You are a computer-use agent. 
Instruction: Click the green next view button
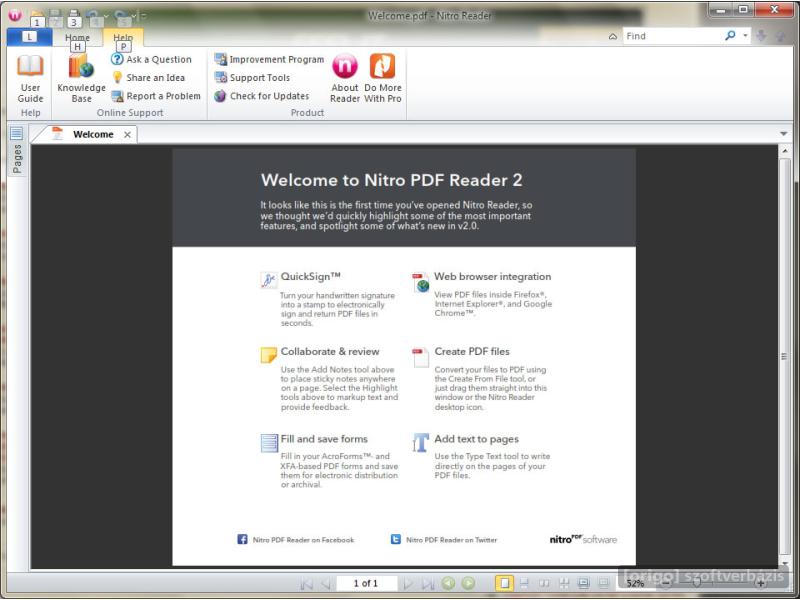(x=468, y=583)
